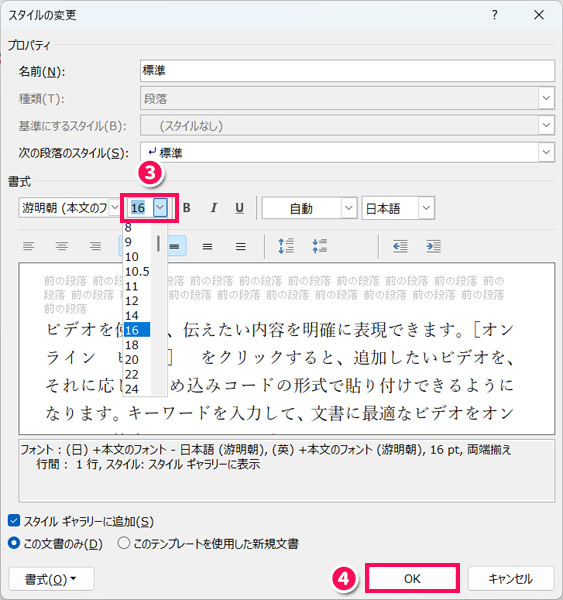Open language 日本語 dropdown
The width and height of the screenshot is (563, 600).
click(x=426, y=208)
